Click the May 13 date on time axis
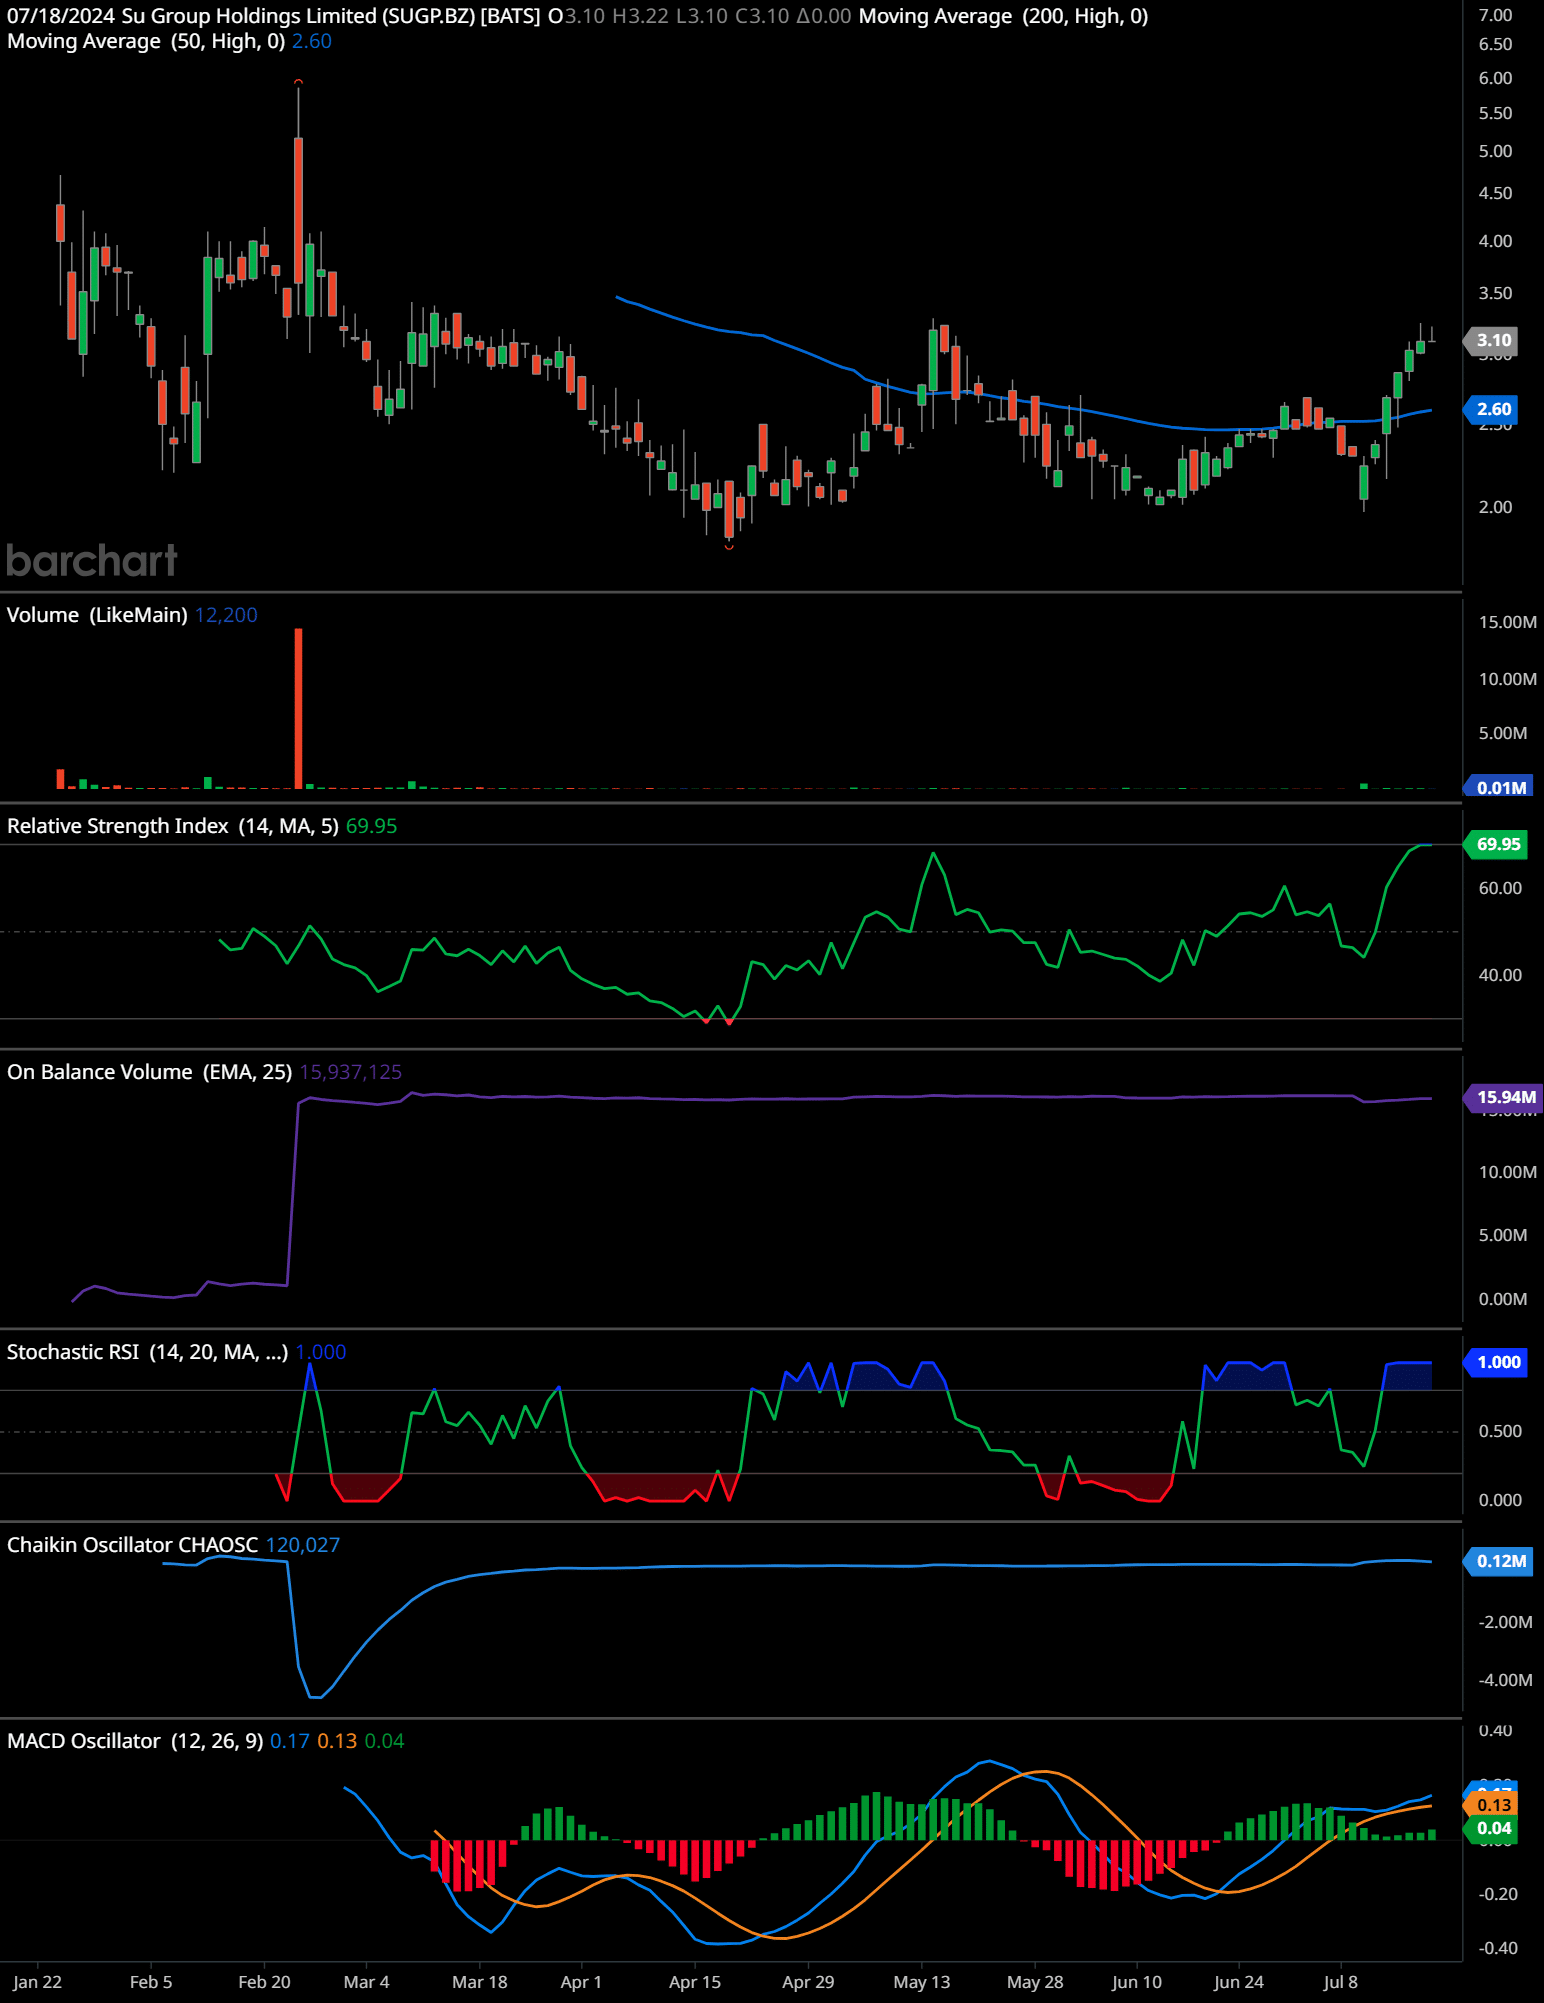 pos(922,1982)
